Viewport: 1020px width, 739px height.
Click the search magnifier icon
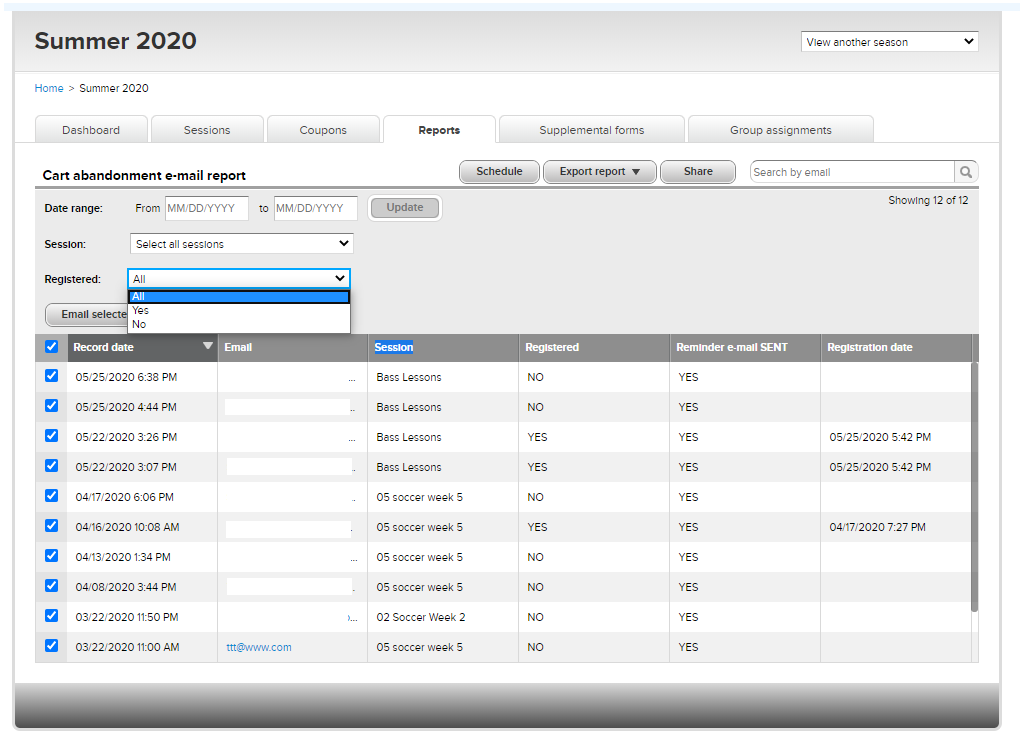pyautogui.click(x=966, y=172)
